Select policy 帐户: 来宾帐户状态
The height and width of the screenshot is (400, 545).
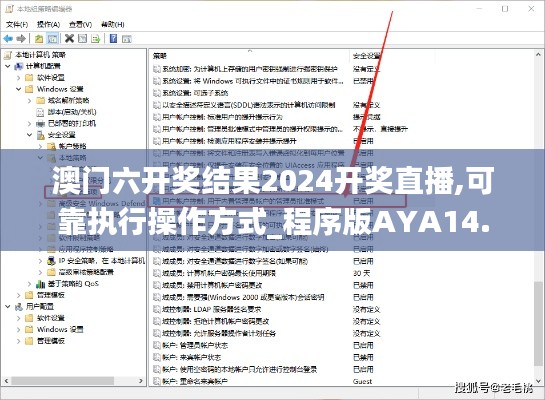pos(192,358)
